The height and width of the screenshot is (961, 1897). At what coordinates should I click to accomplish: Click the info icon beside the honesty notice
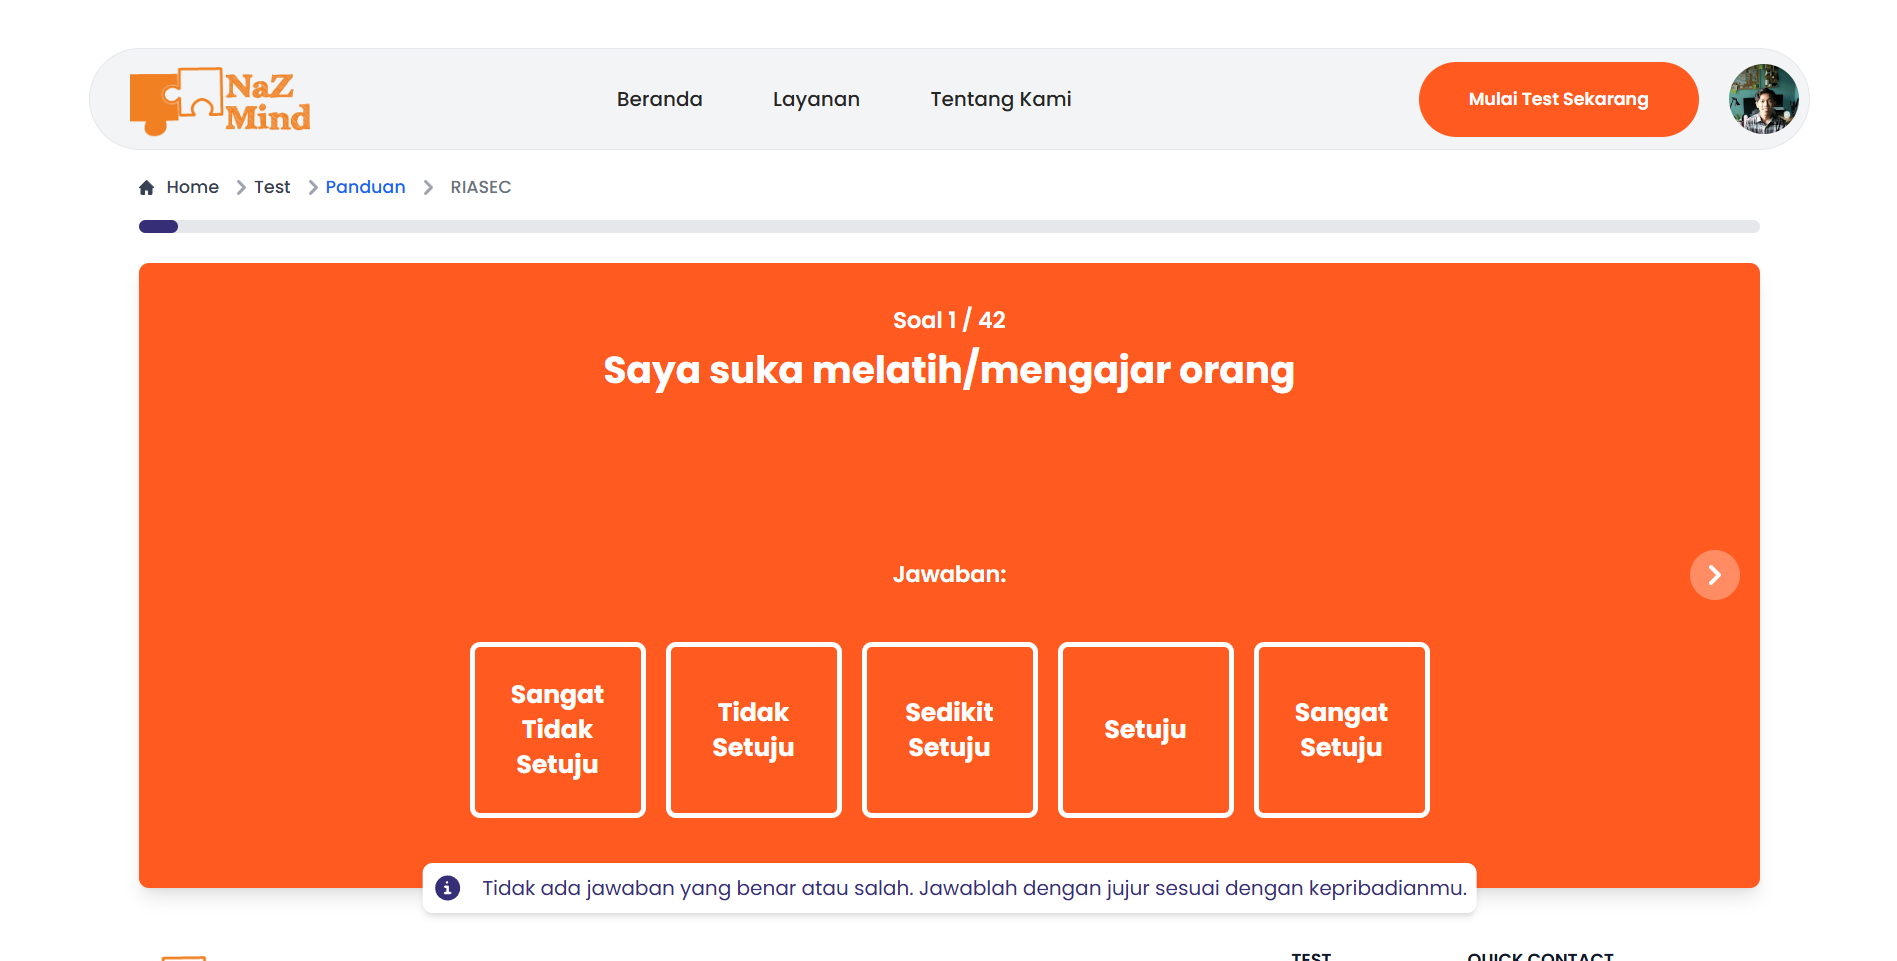click(448, 888)
